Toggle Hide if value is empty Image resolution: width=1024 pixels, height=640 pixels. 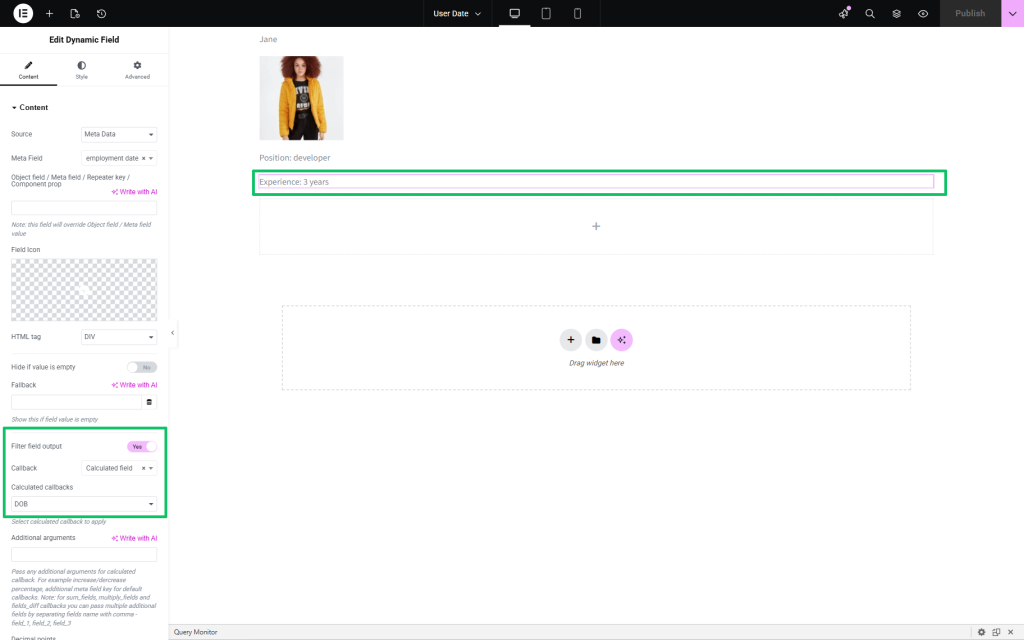pos(142,367)
